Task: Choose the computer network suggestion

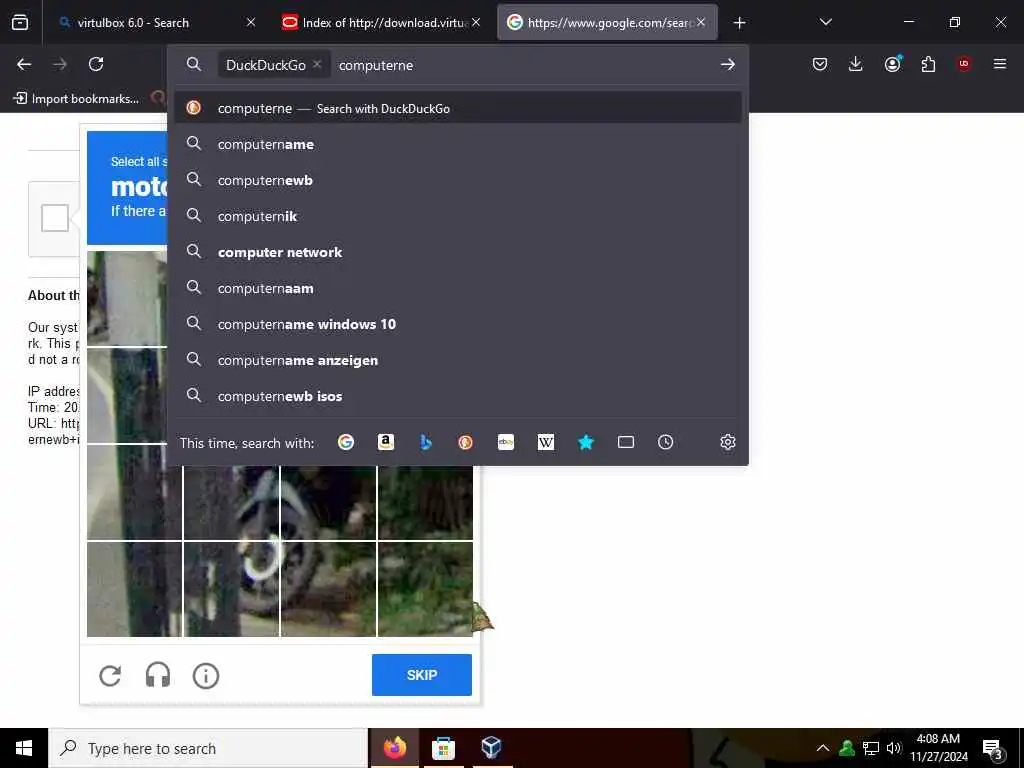Action: [x=458, y=251]
